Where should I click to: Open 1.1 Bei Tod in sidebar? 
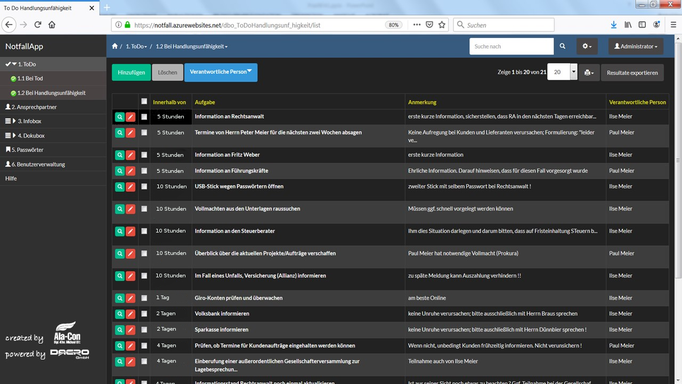[x=53, y=78]
